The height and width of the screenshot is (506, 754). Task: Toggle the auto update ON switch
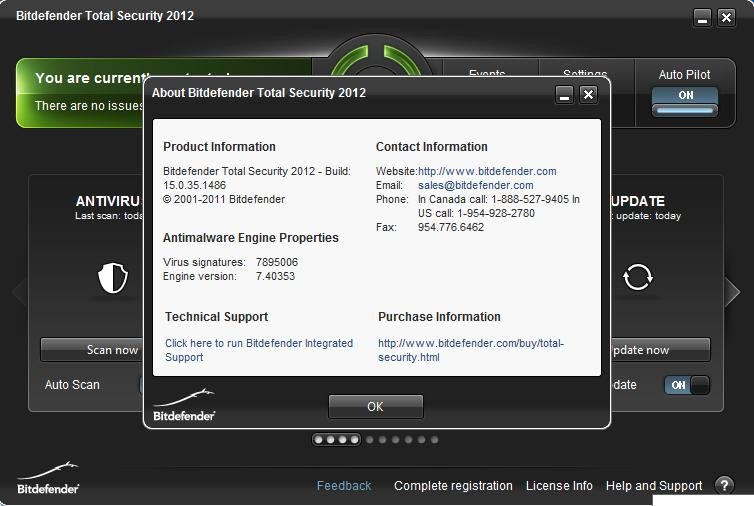pyautogui.click(x=687, y=385)
